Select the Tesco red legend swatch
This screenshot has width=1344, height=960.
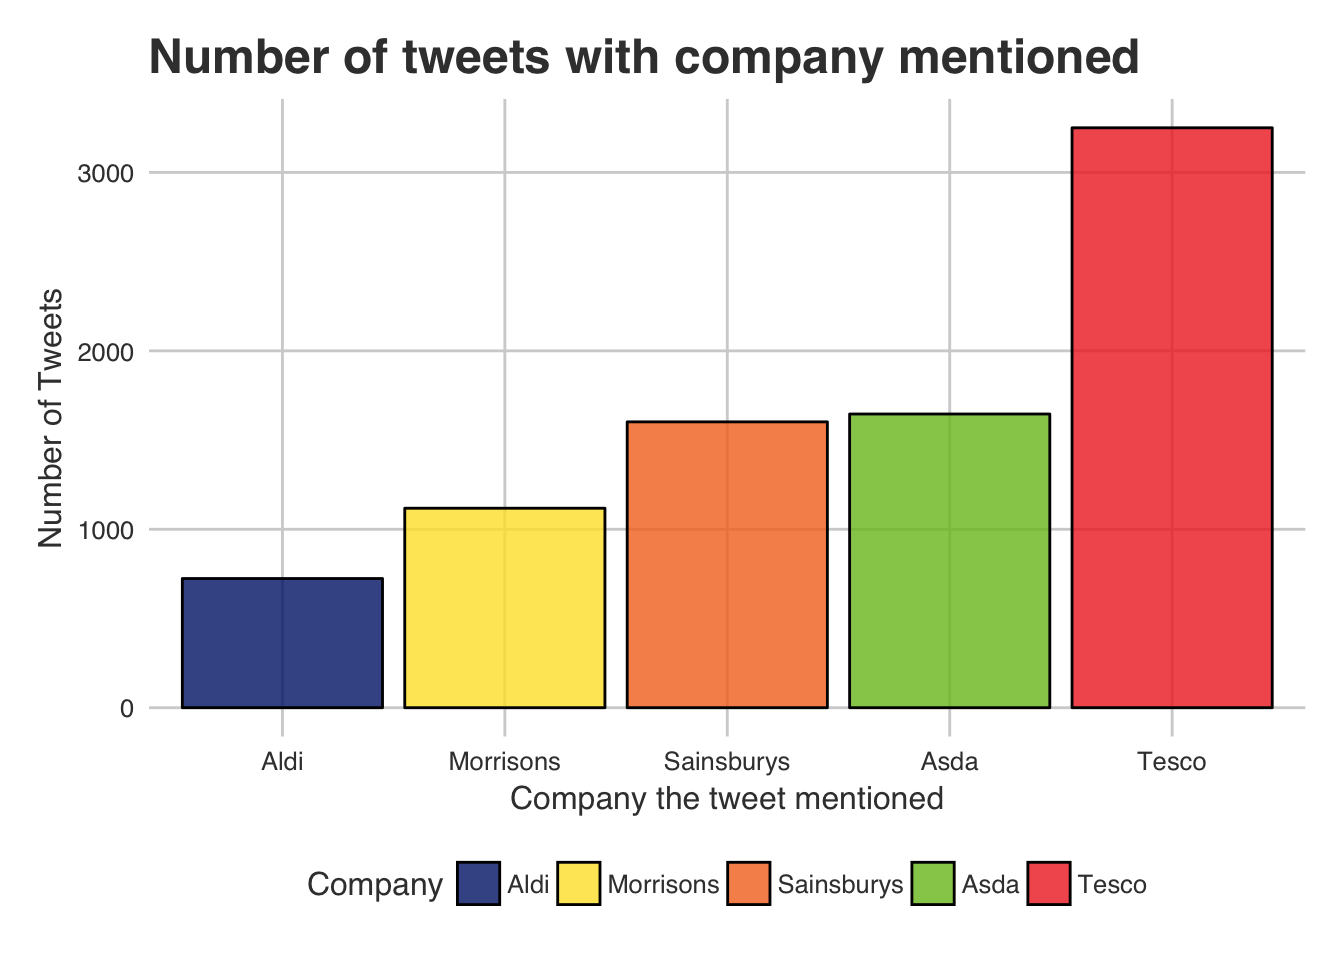click(1049, 884)
